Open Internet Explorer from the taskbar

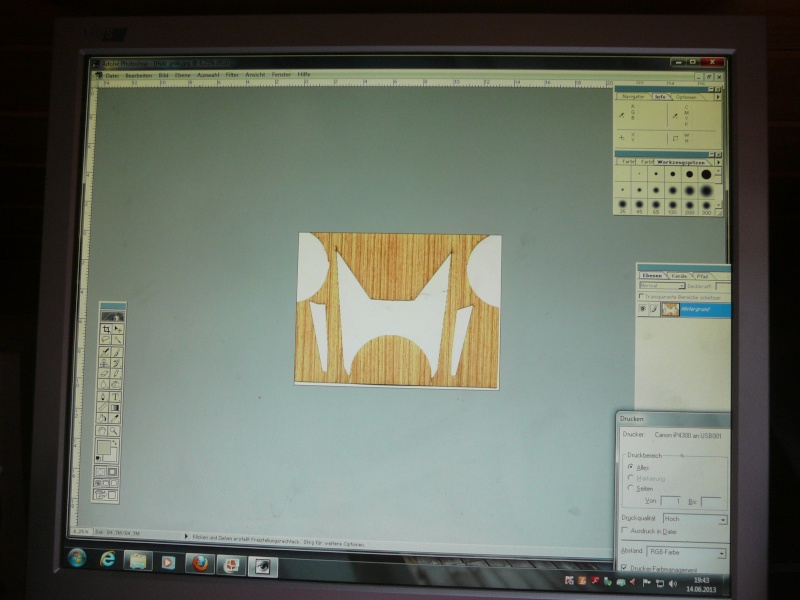click(x=107, y=559)
